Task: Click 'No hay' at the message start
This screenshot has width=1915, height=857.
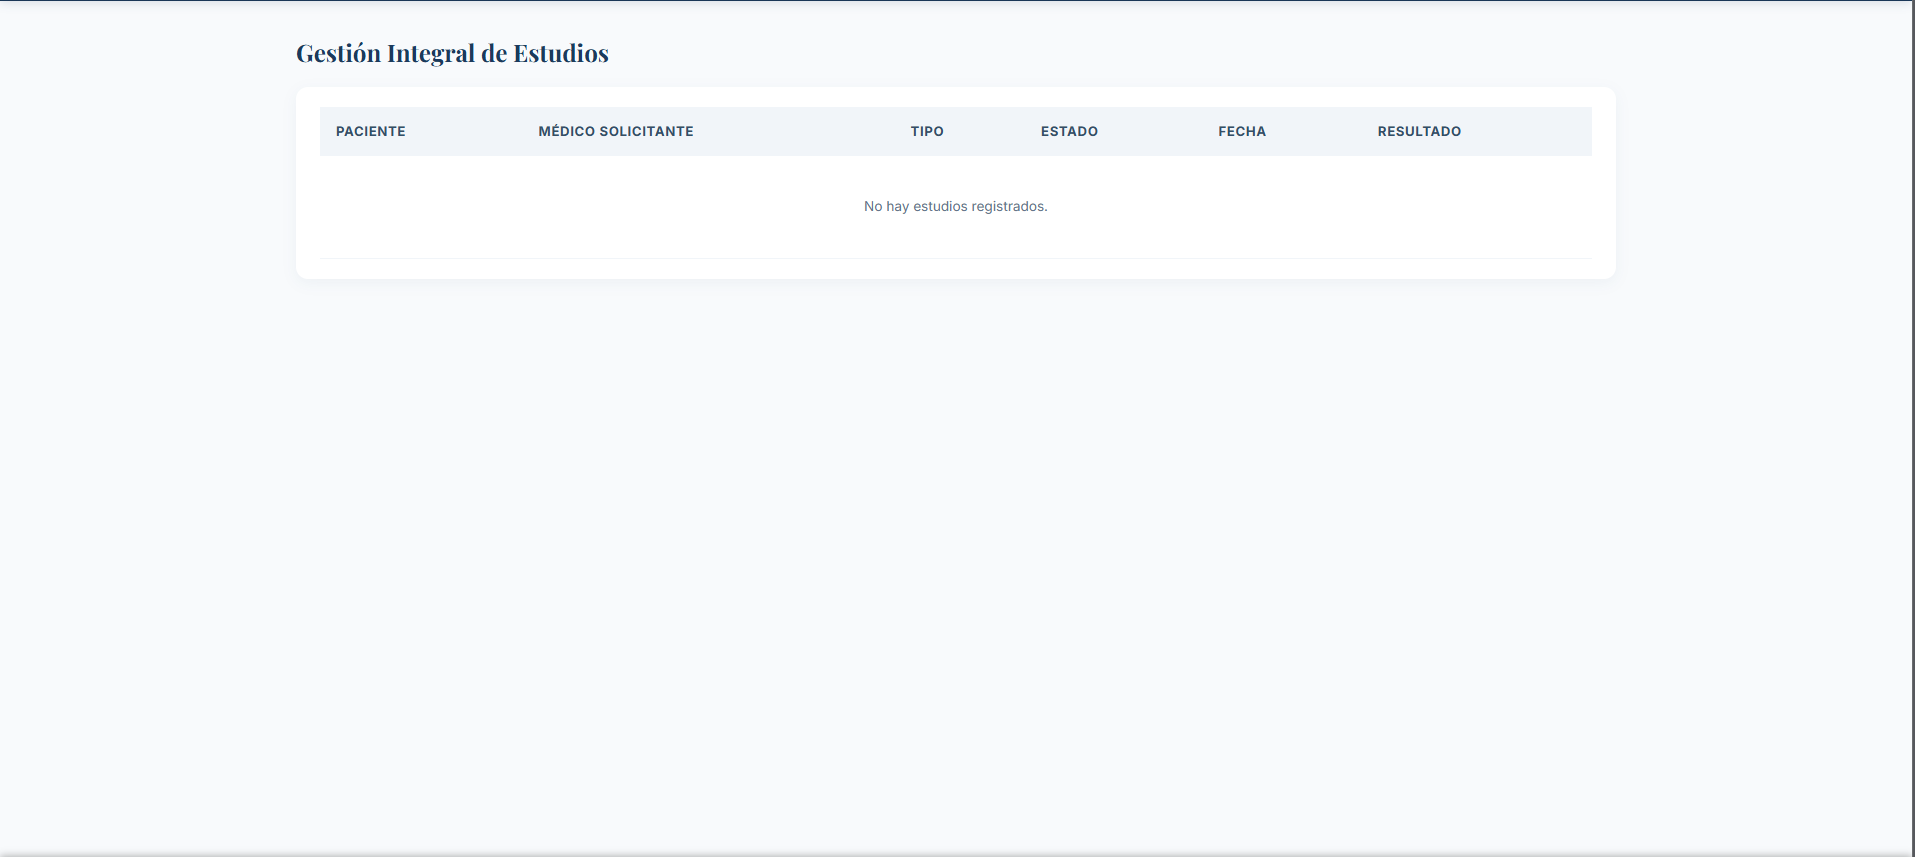Action: 886,206
